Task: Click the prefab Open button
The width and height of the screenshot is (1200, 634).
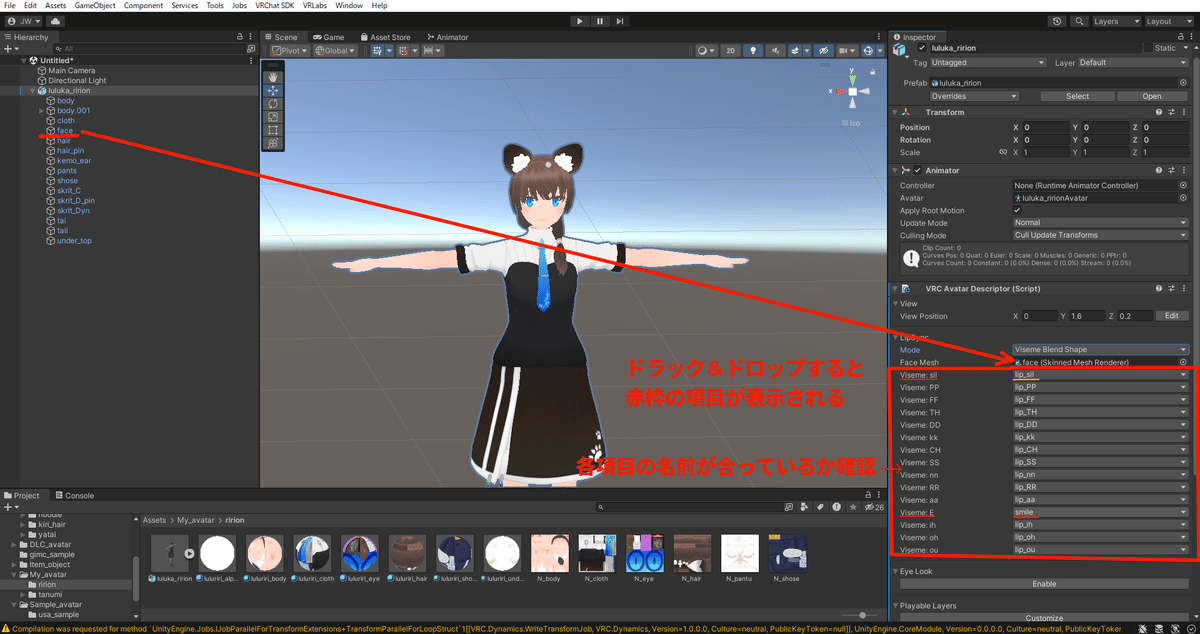Action: pyautogui.click(x=1152, y=96)
